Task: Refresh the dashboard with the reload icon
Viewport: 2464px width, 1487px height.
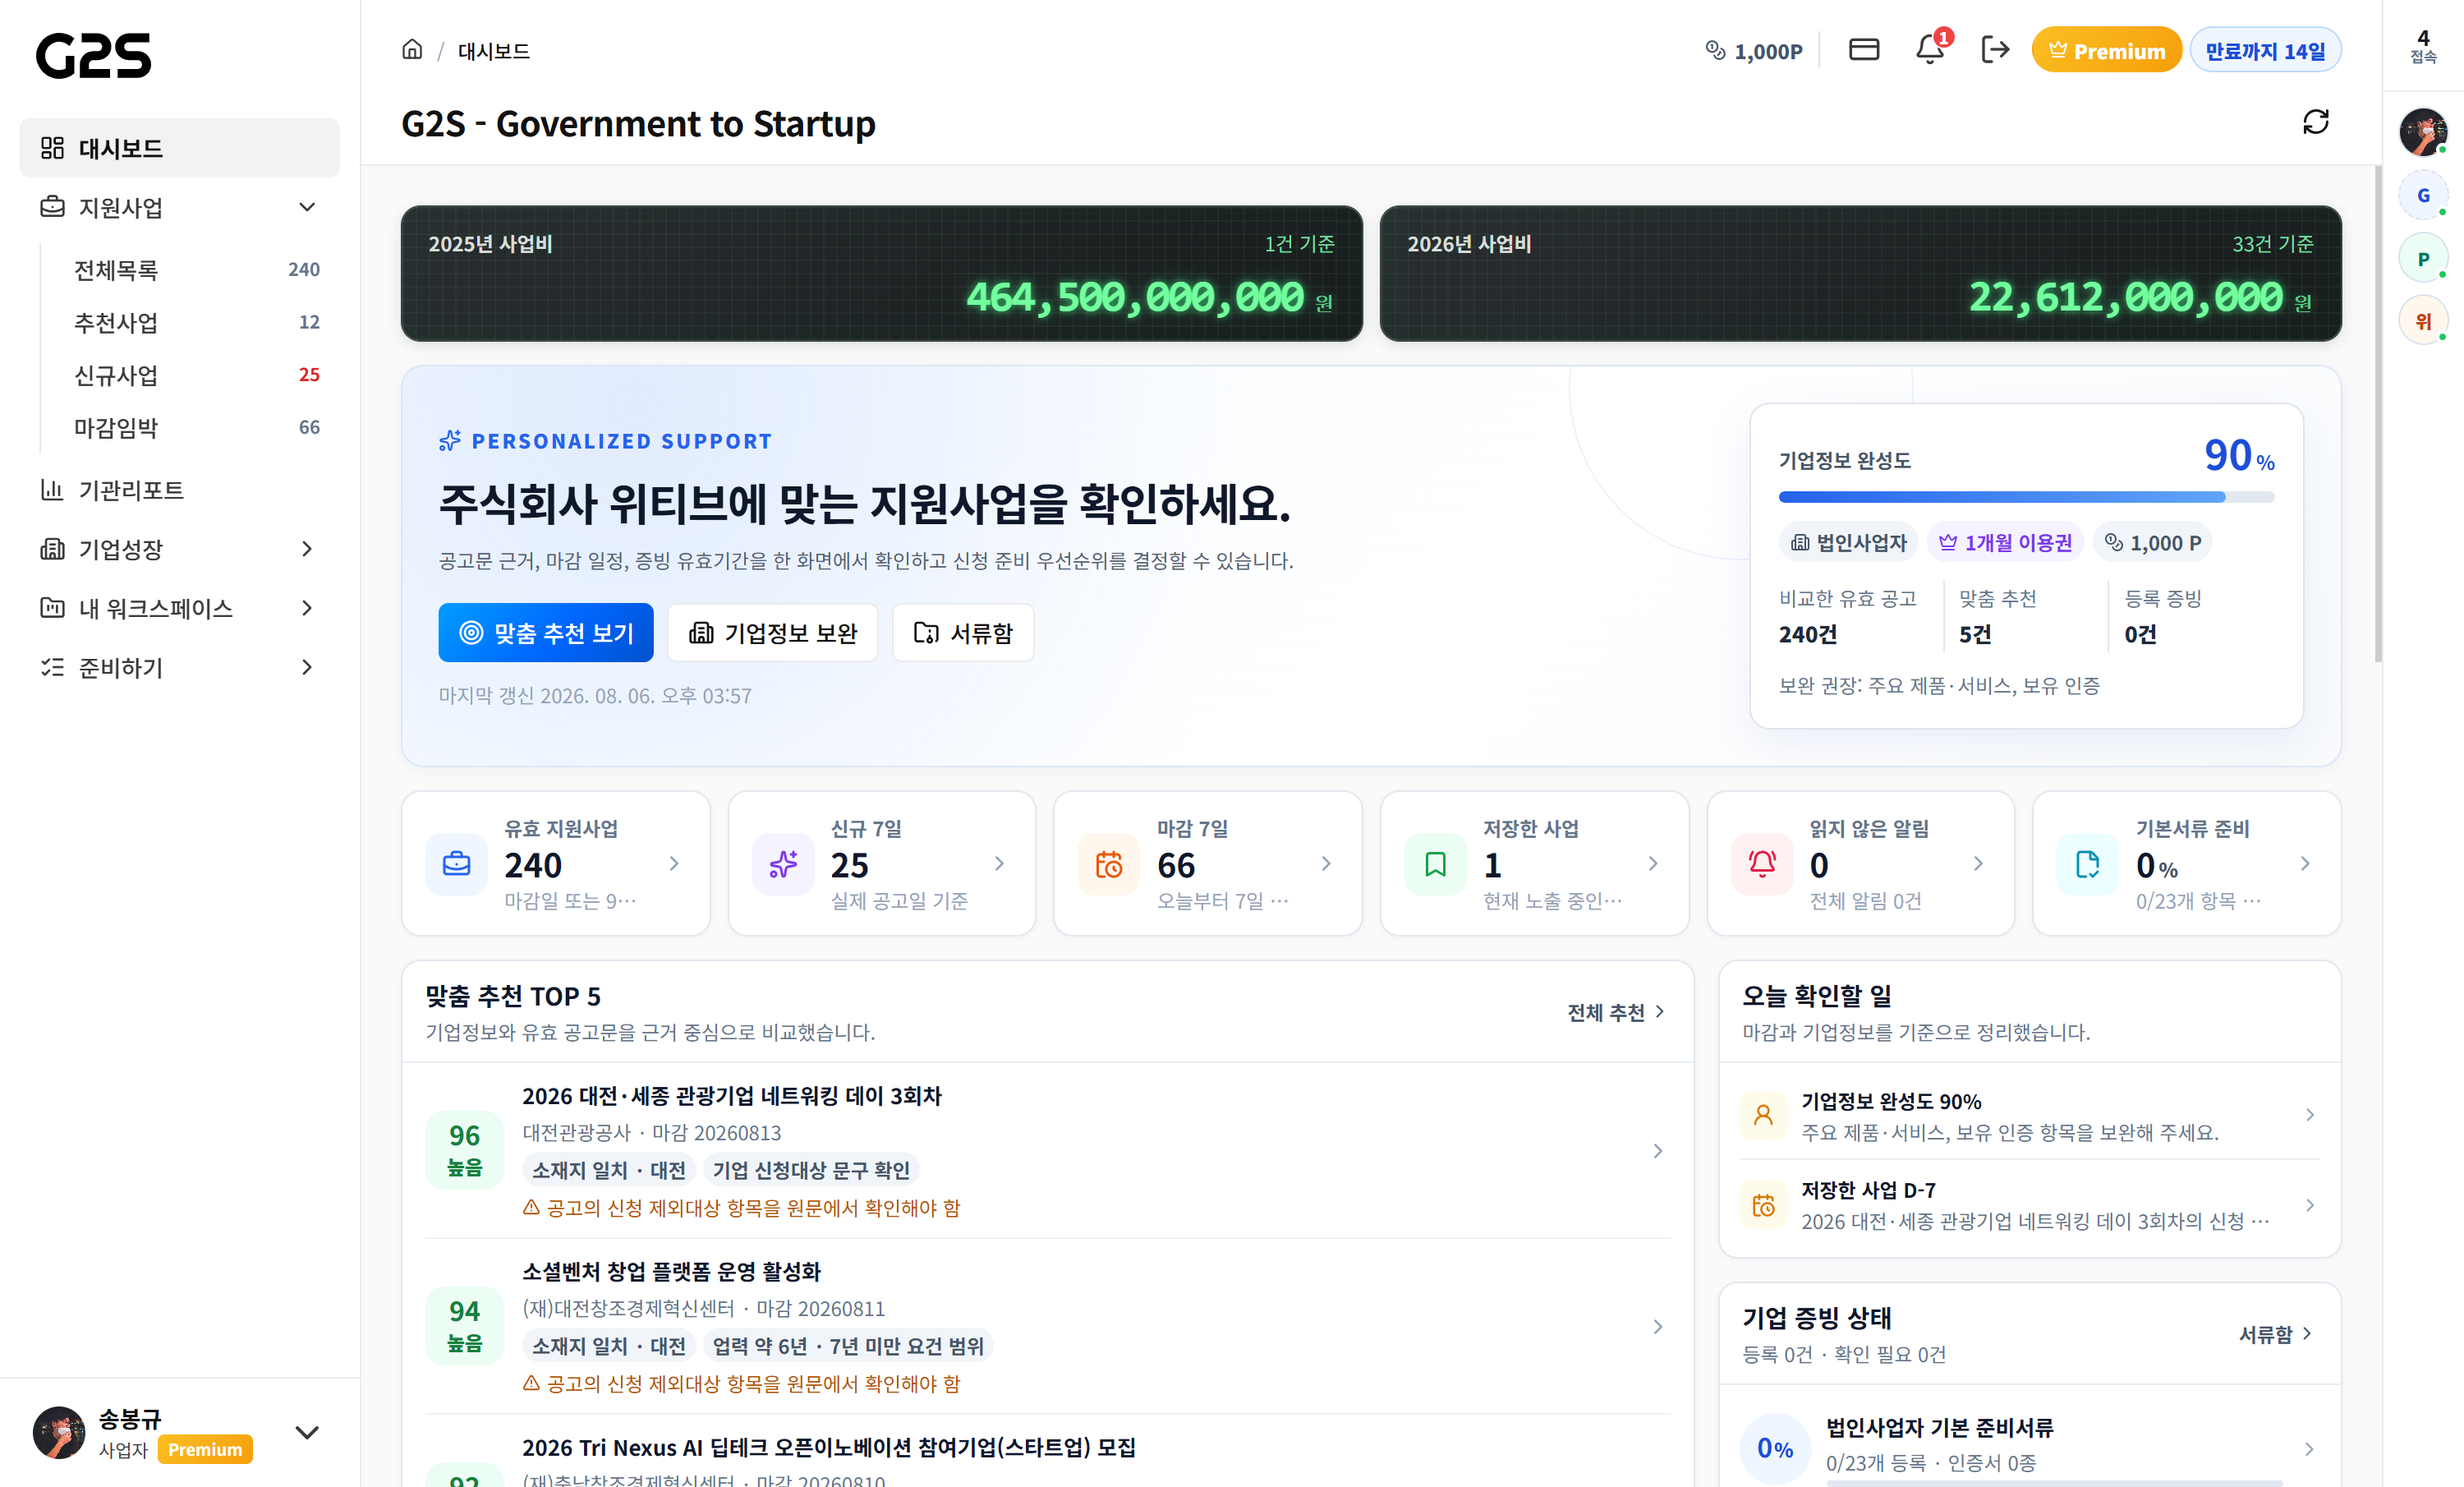Action: tap(2316, 122)
